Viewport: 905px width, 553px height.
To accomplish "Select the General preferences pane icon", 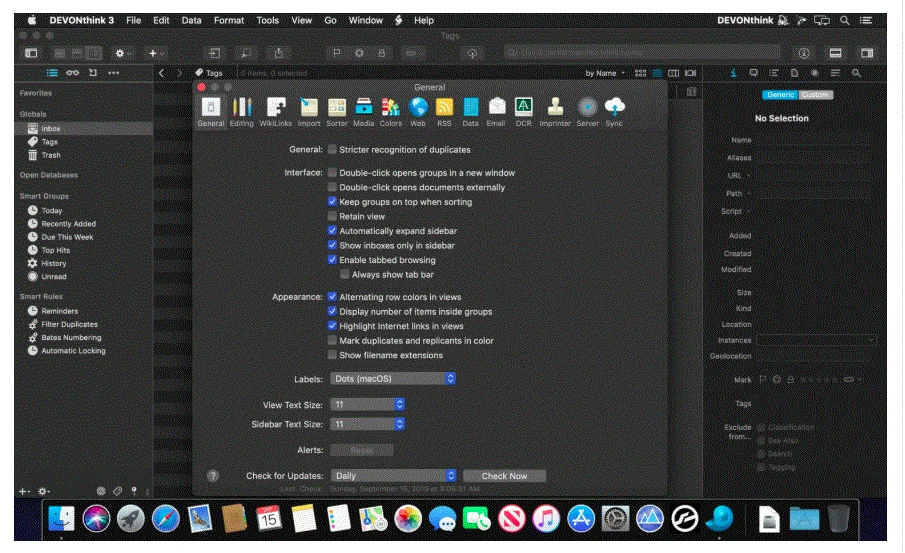I will coord(211,111).
